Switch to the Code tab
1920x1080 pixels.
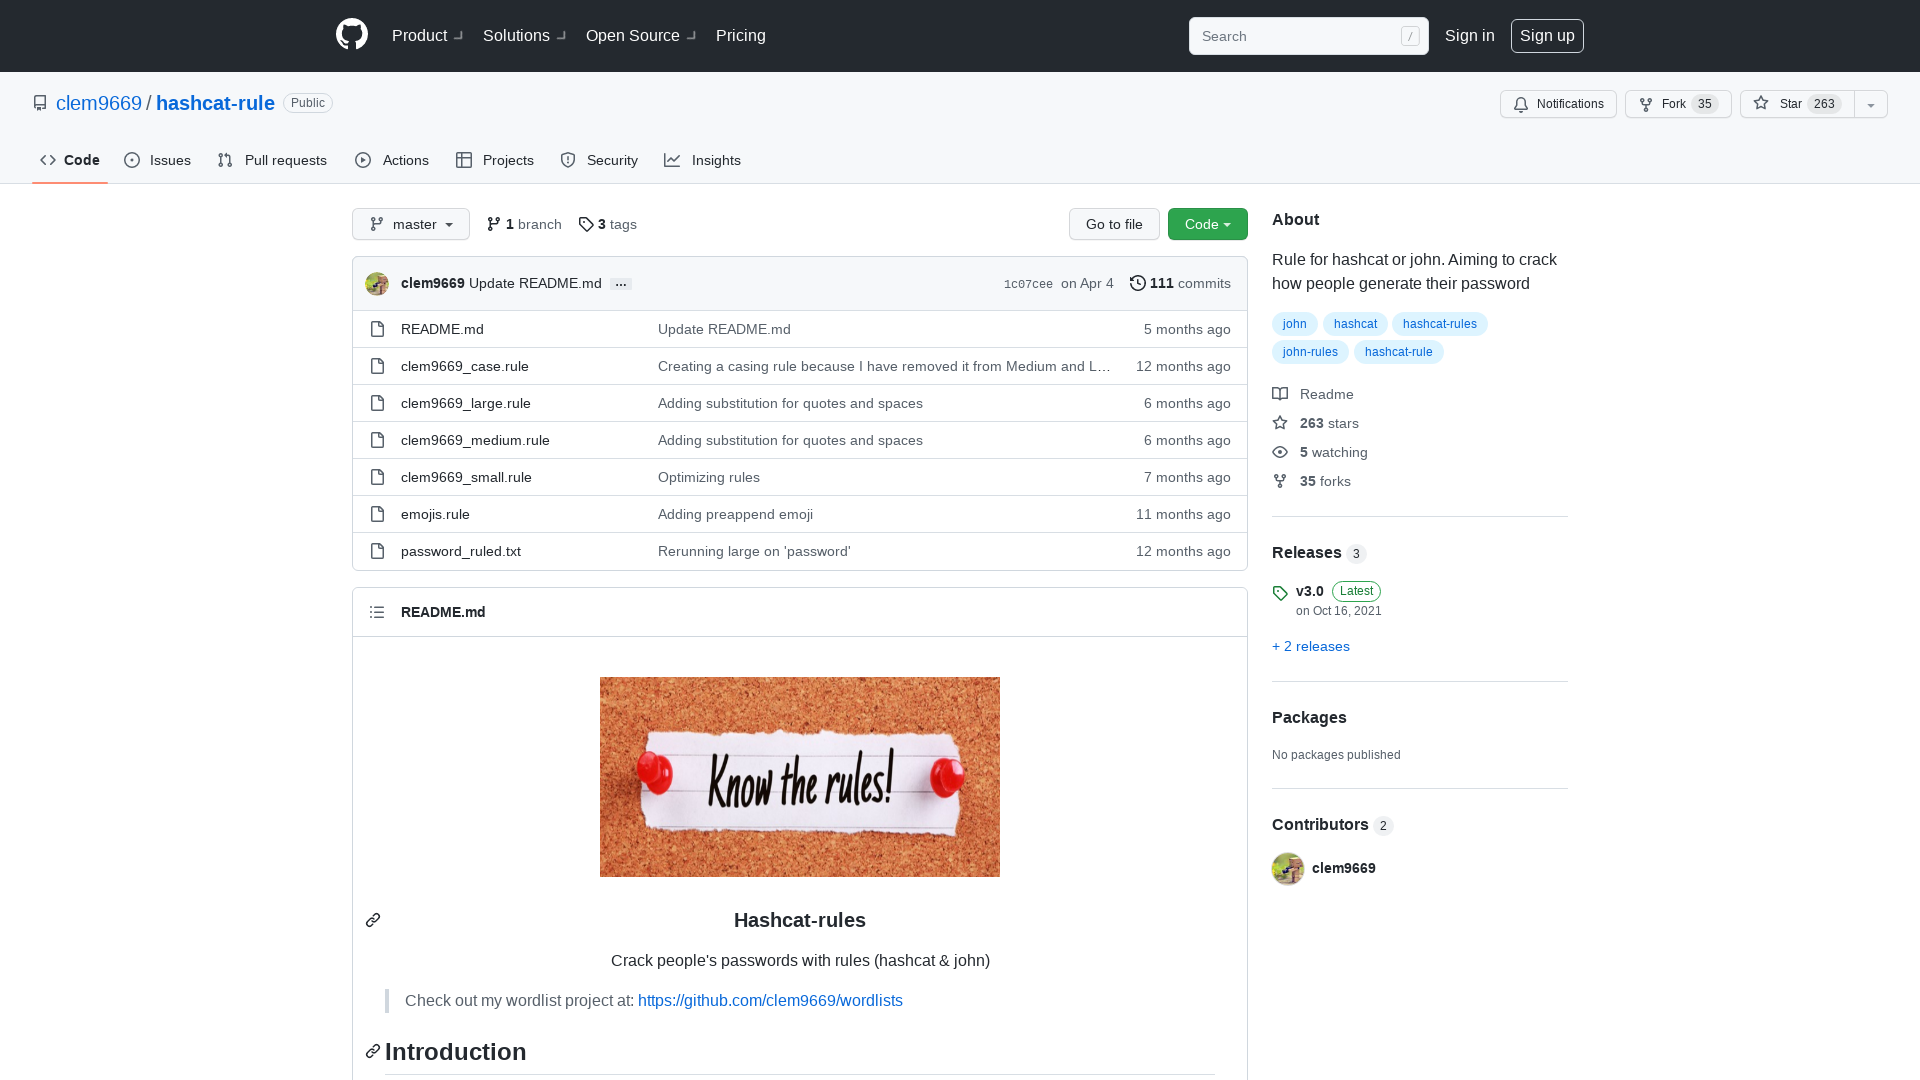[70, 160]
